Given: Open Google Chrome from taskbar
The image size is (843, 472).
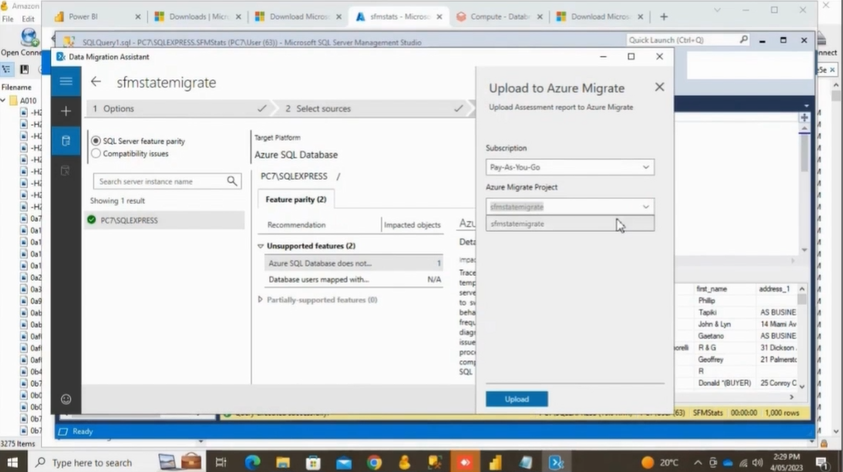Looking at the screenshot, I should (374, 462).
